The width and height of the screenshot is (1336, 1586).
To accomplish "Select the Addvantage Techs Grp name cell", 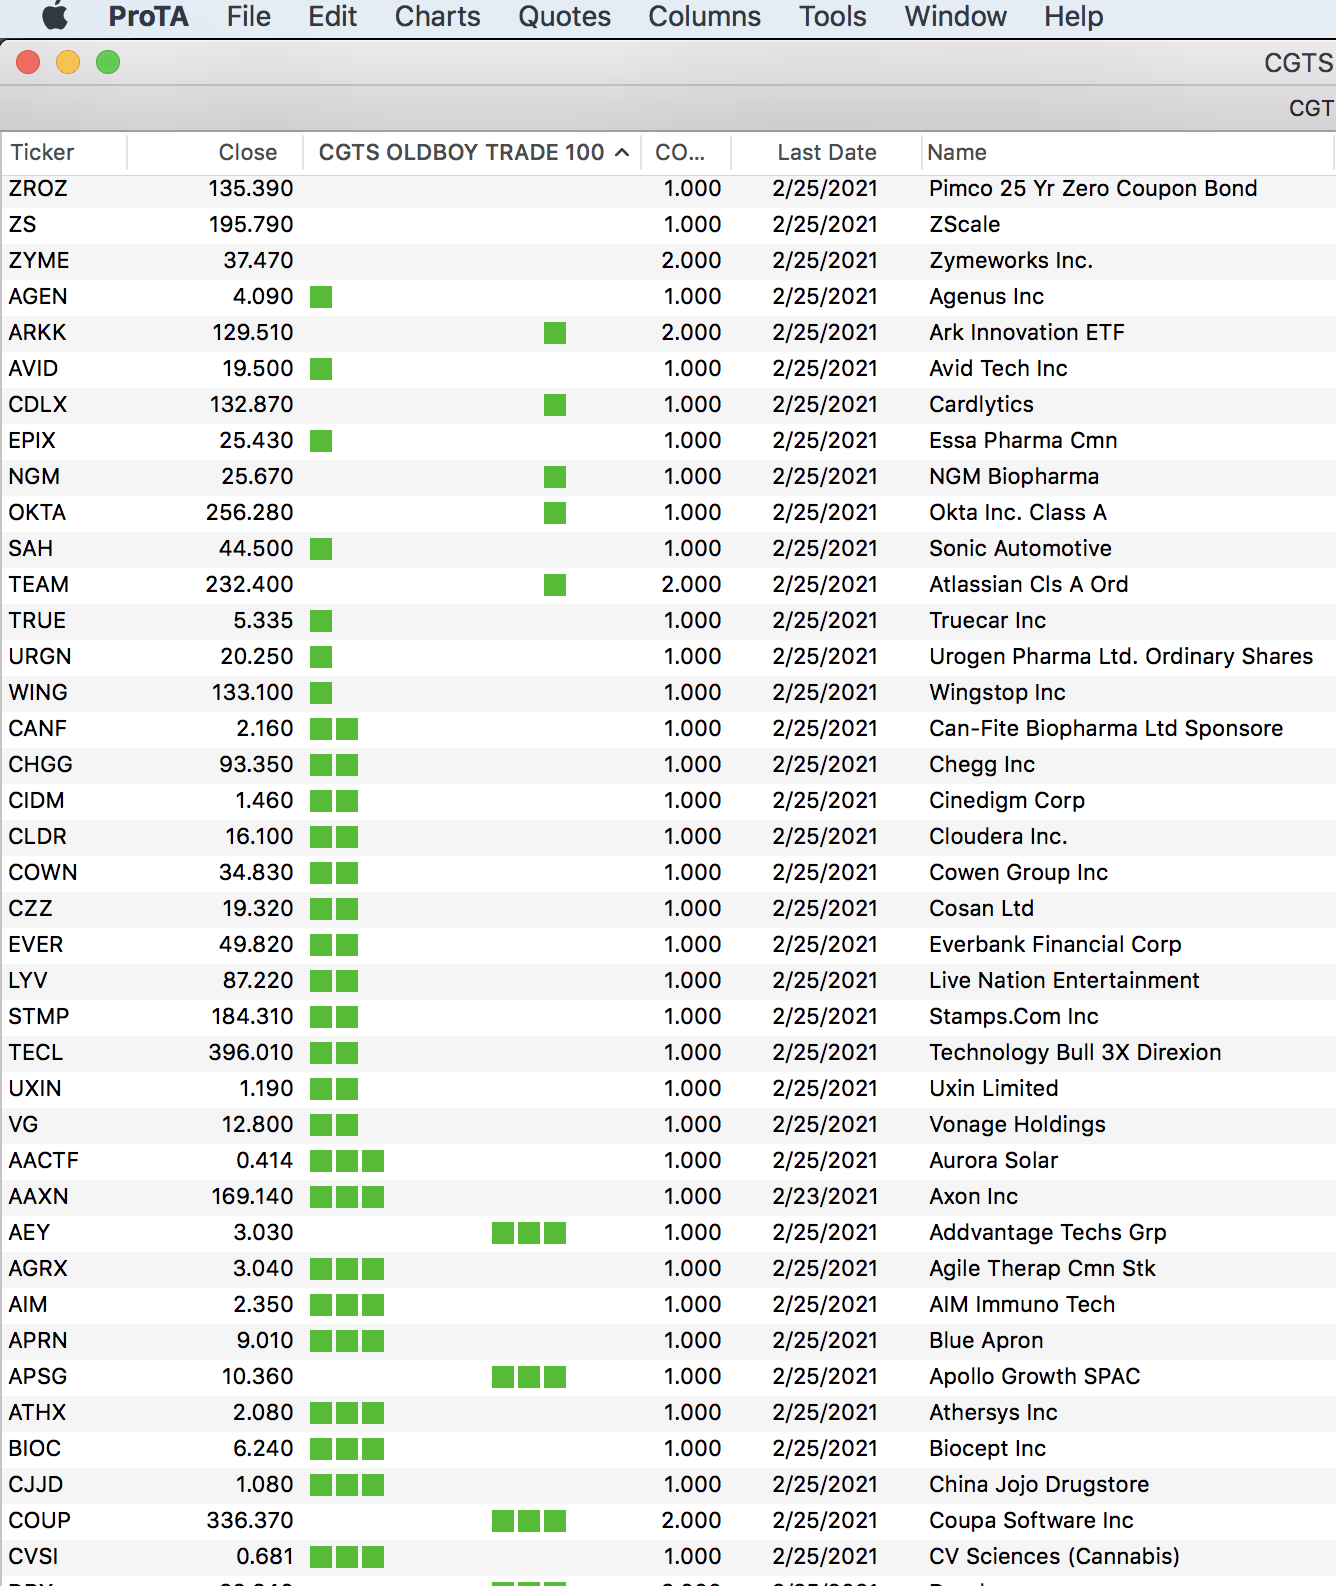I will tap(1048, 1232).
